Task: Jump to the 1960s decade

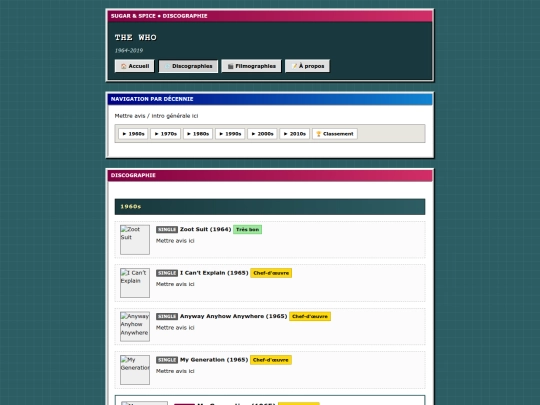Action: [133, 134]
